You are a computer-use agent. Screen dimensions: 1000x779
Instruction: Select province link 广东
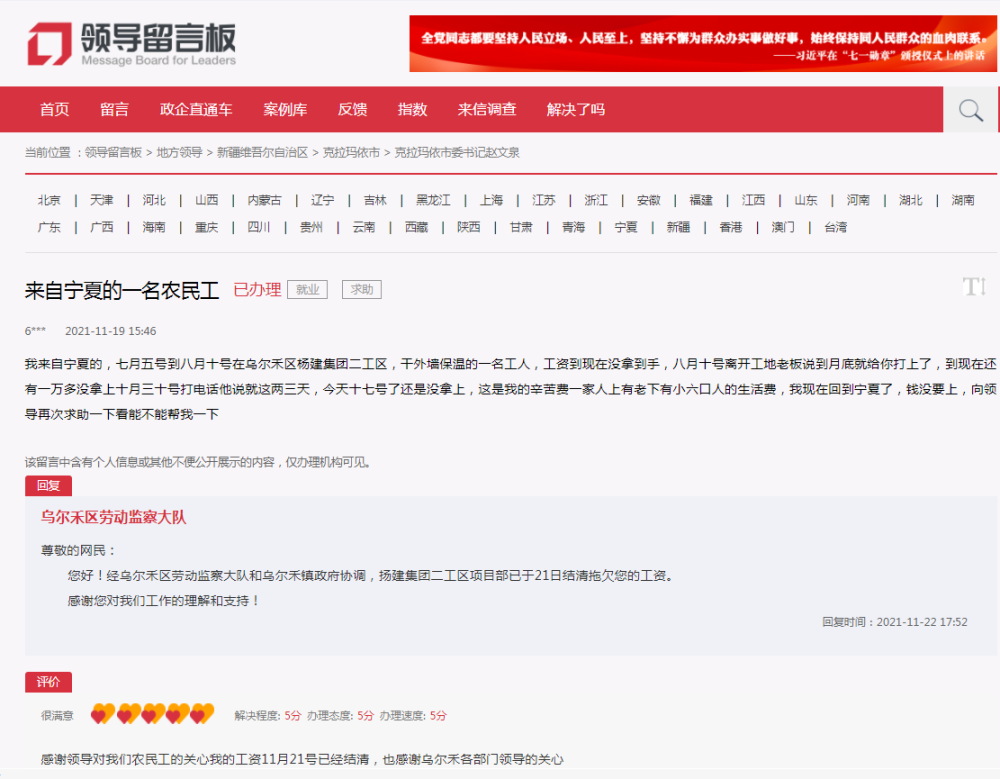[49, 227]
